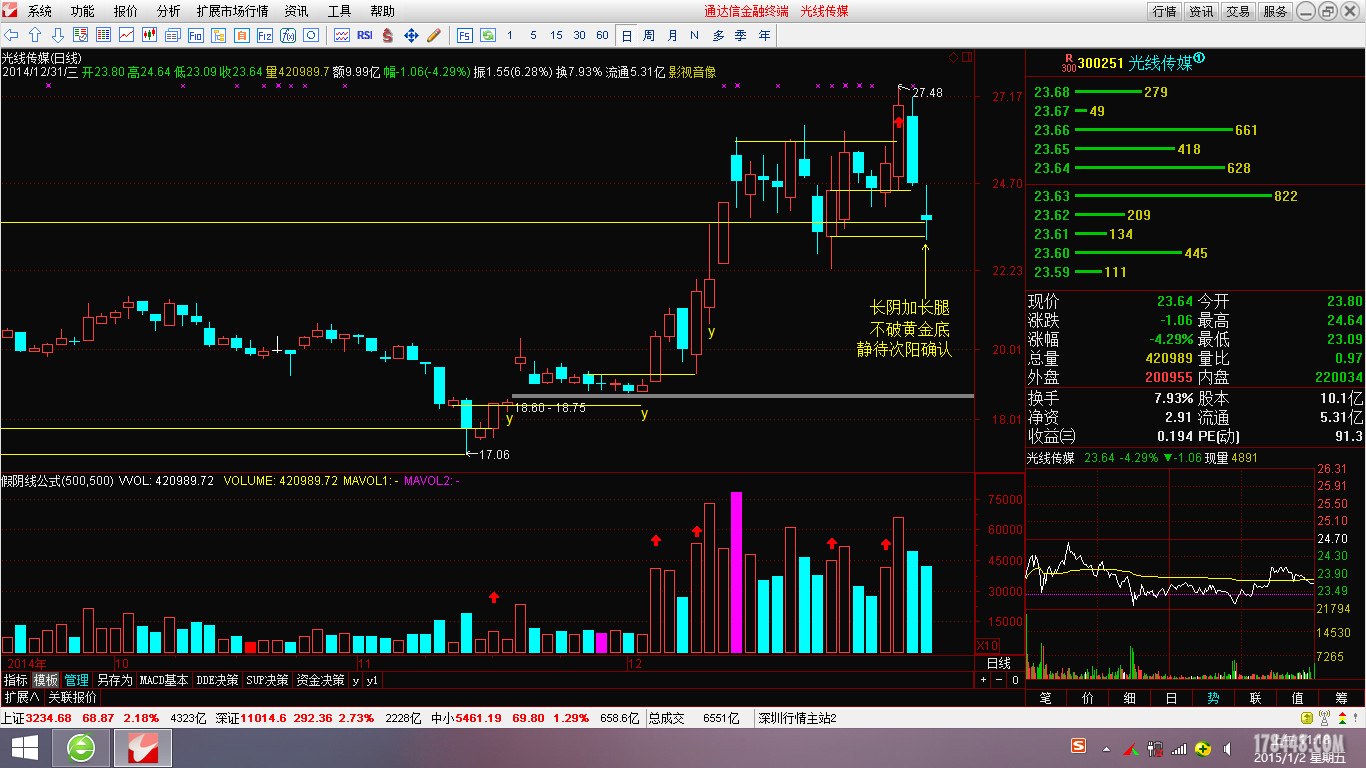The image size is (1366, 768).
Task: Switch to SUP决策 indicator tab
Action: tap(267, 680)
